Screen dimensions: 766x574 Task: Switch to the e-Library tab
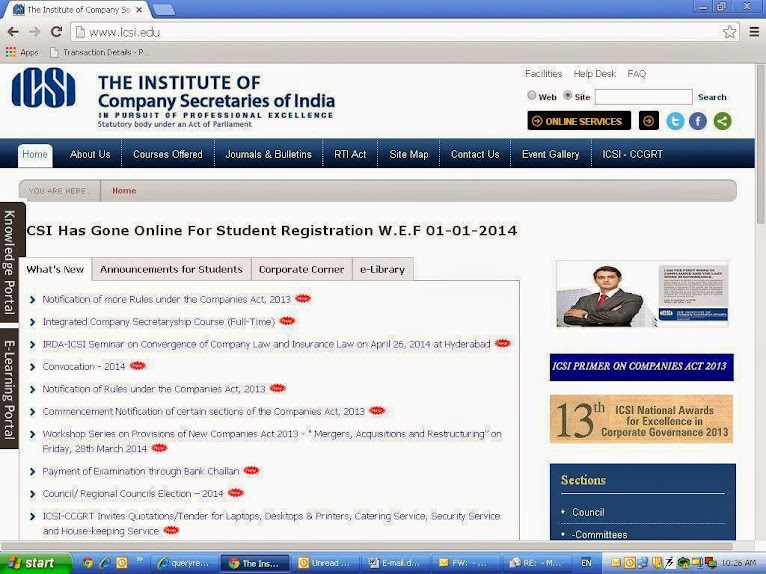[383, 269]
